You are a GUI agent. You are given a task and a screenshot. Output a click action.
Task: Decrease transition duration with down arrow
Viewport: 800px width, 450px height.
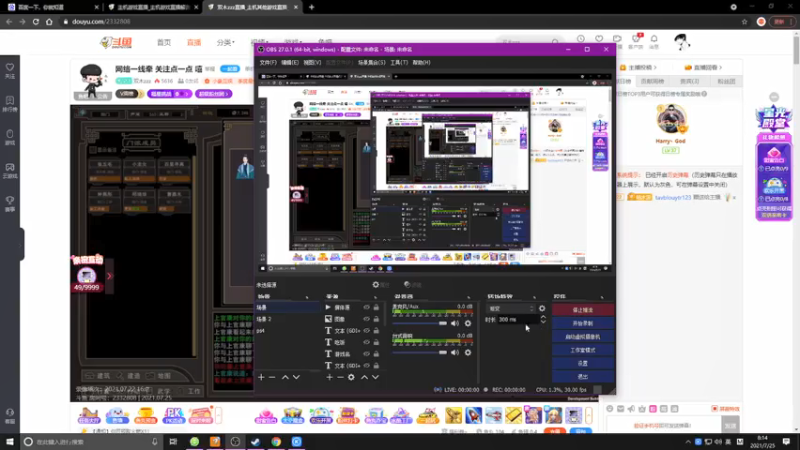tap(543, 322)
